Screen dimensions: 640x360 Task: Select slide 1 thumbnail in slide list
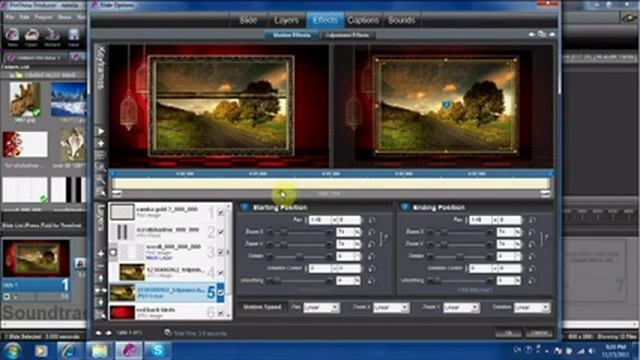36,259
